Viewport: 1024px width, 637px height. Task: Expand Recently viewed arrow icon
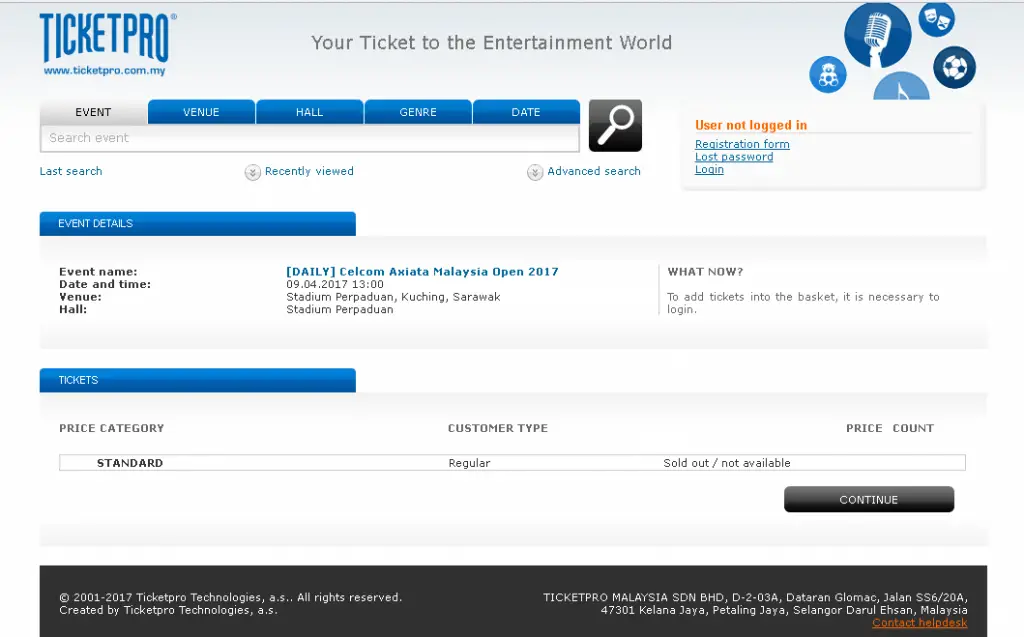point(253,172)
